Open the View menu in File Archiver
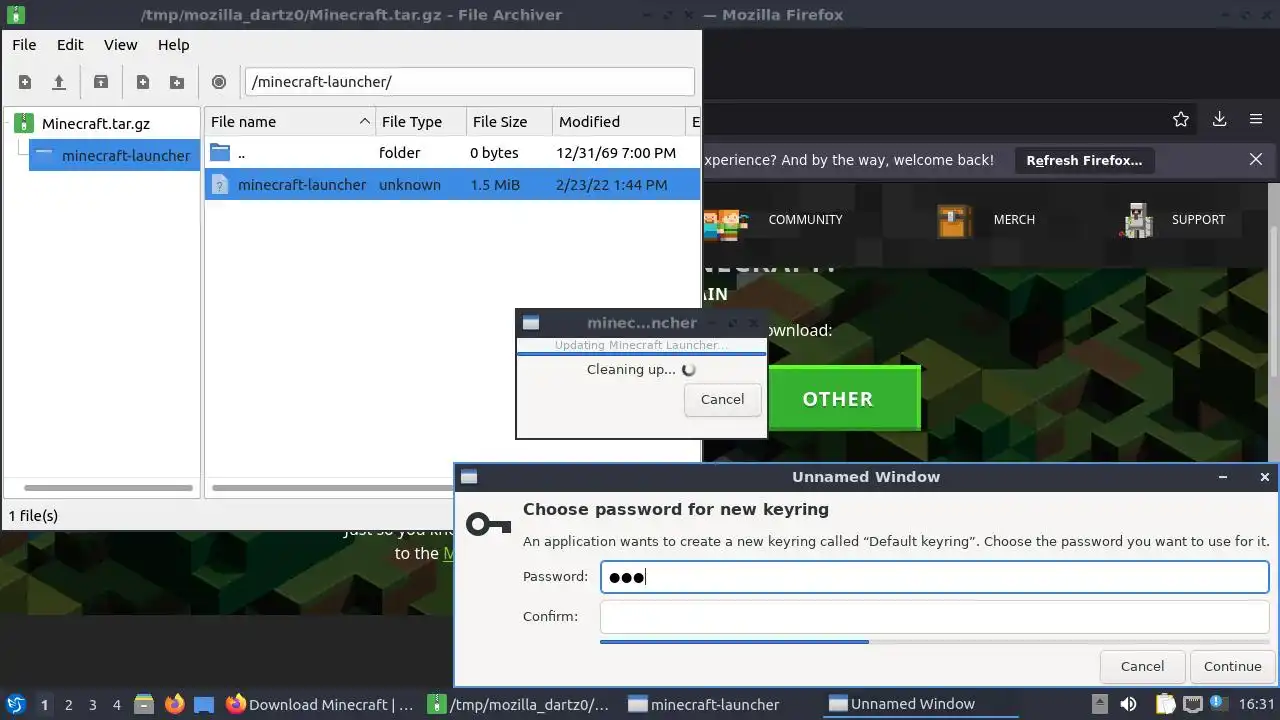Image resolution: width=1280 pixels, height=720 pixels. (121, 45)
